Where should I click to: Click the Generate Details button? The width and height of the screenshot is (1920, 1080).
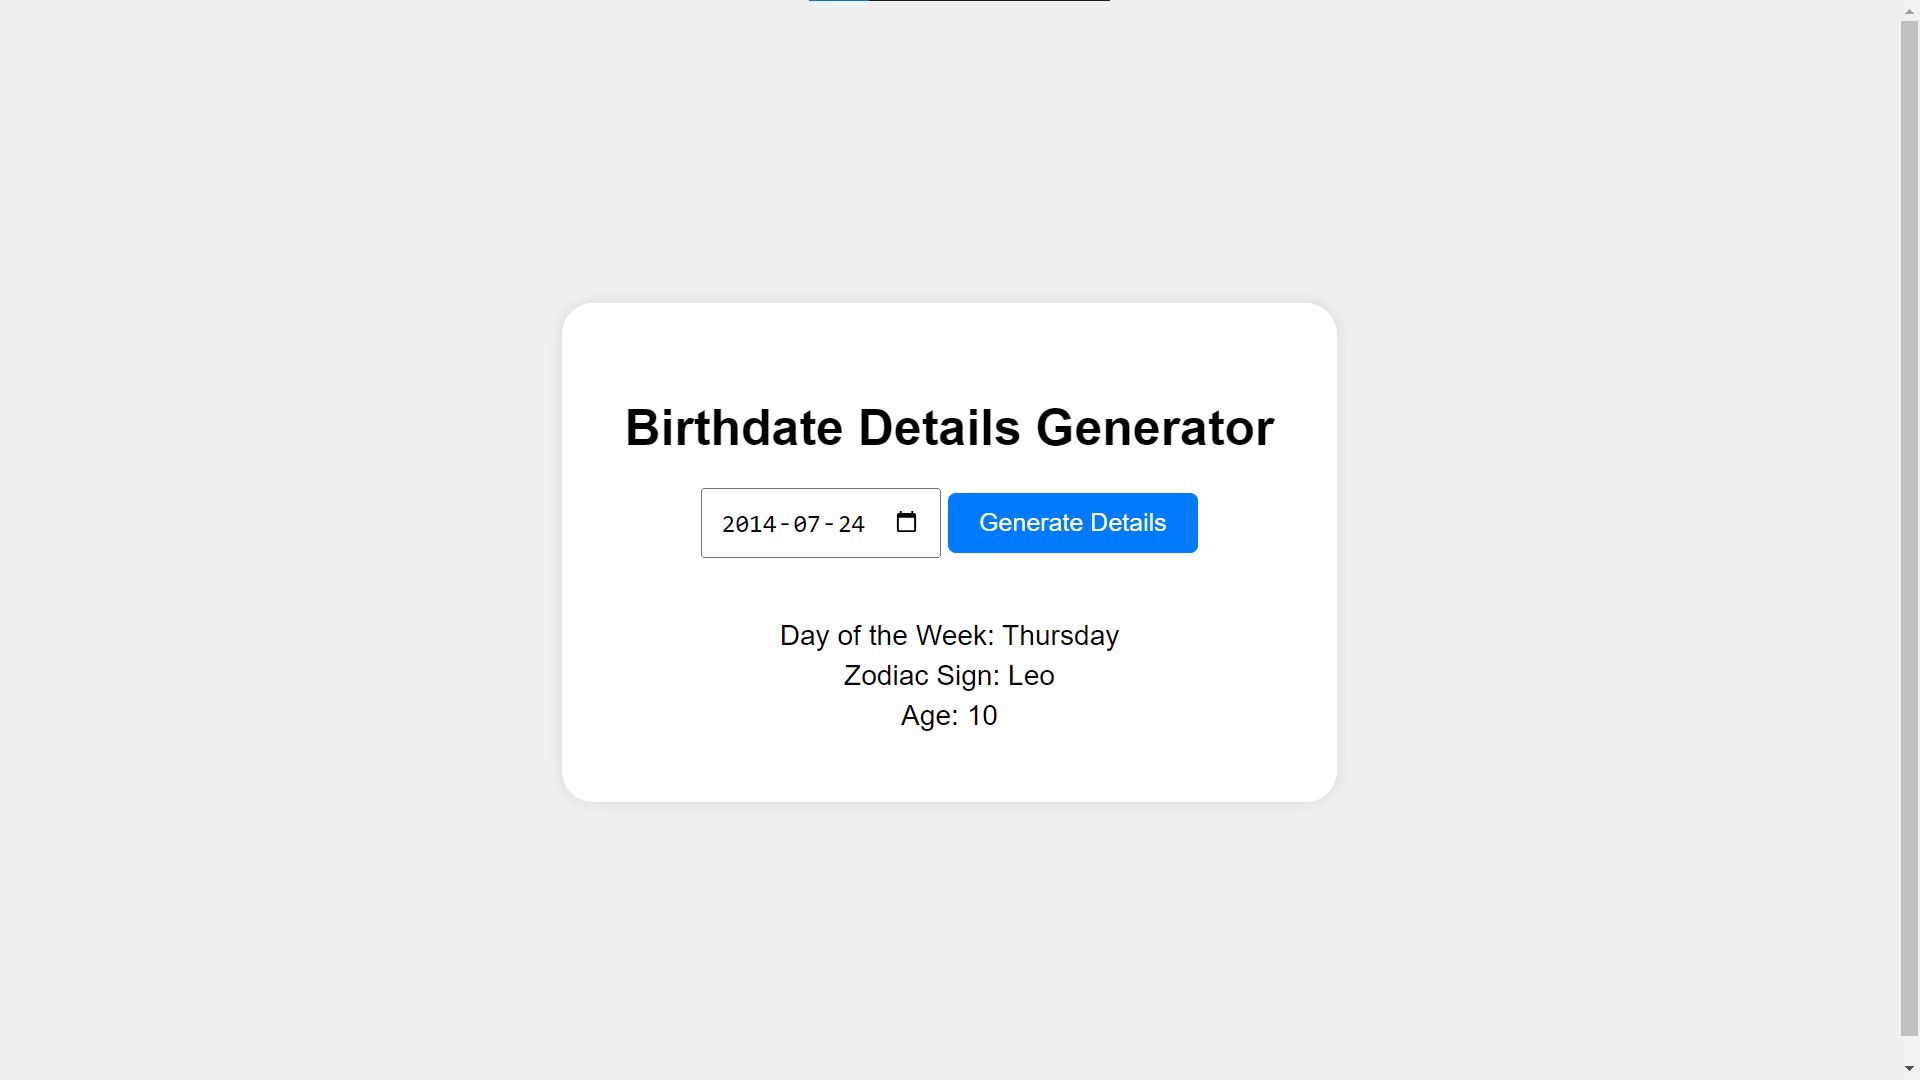point(1072,523)
